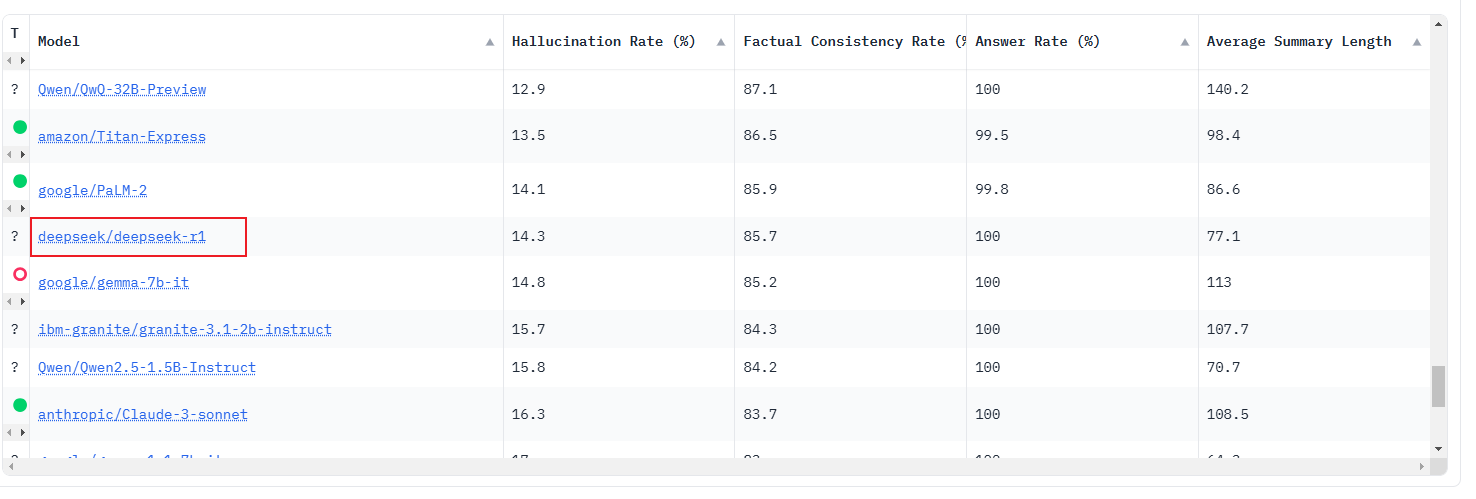Image resolution: width=1476 pixels, height=499 pixels.
Task: Click the T column header
Action: [x=14, y=34]
